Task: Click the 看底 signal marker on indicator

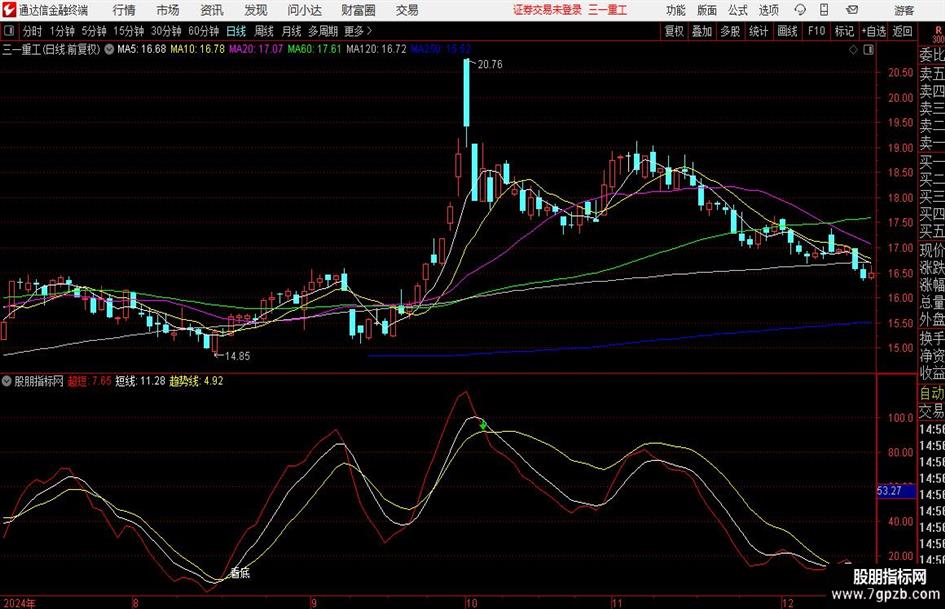Action: click(x=240, y=573)
